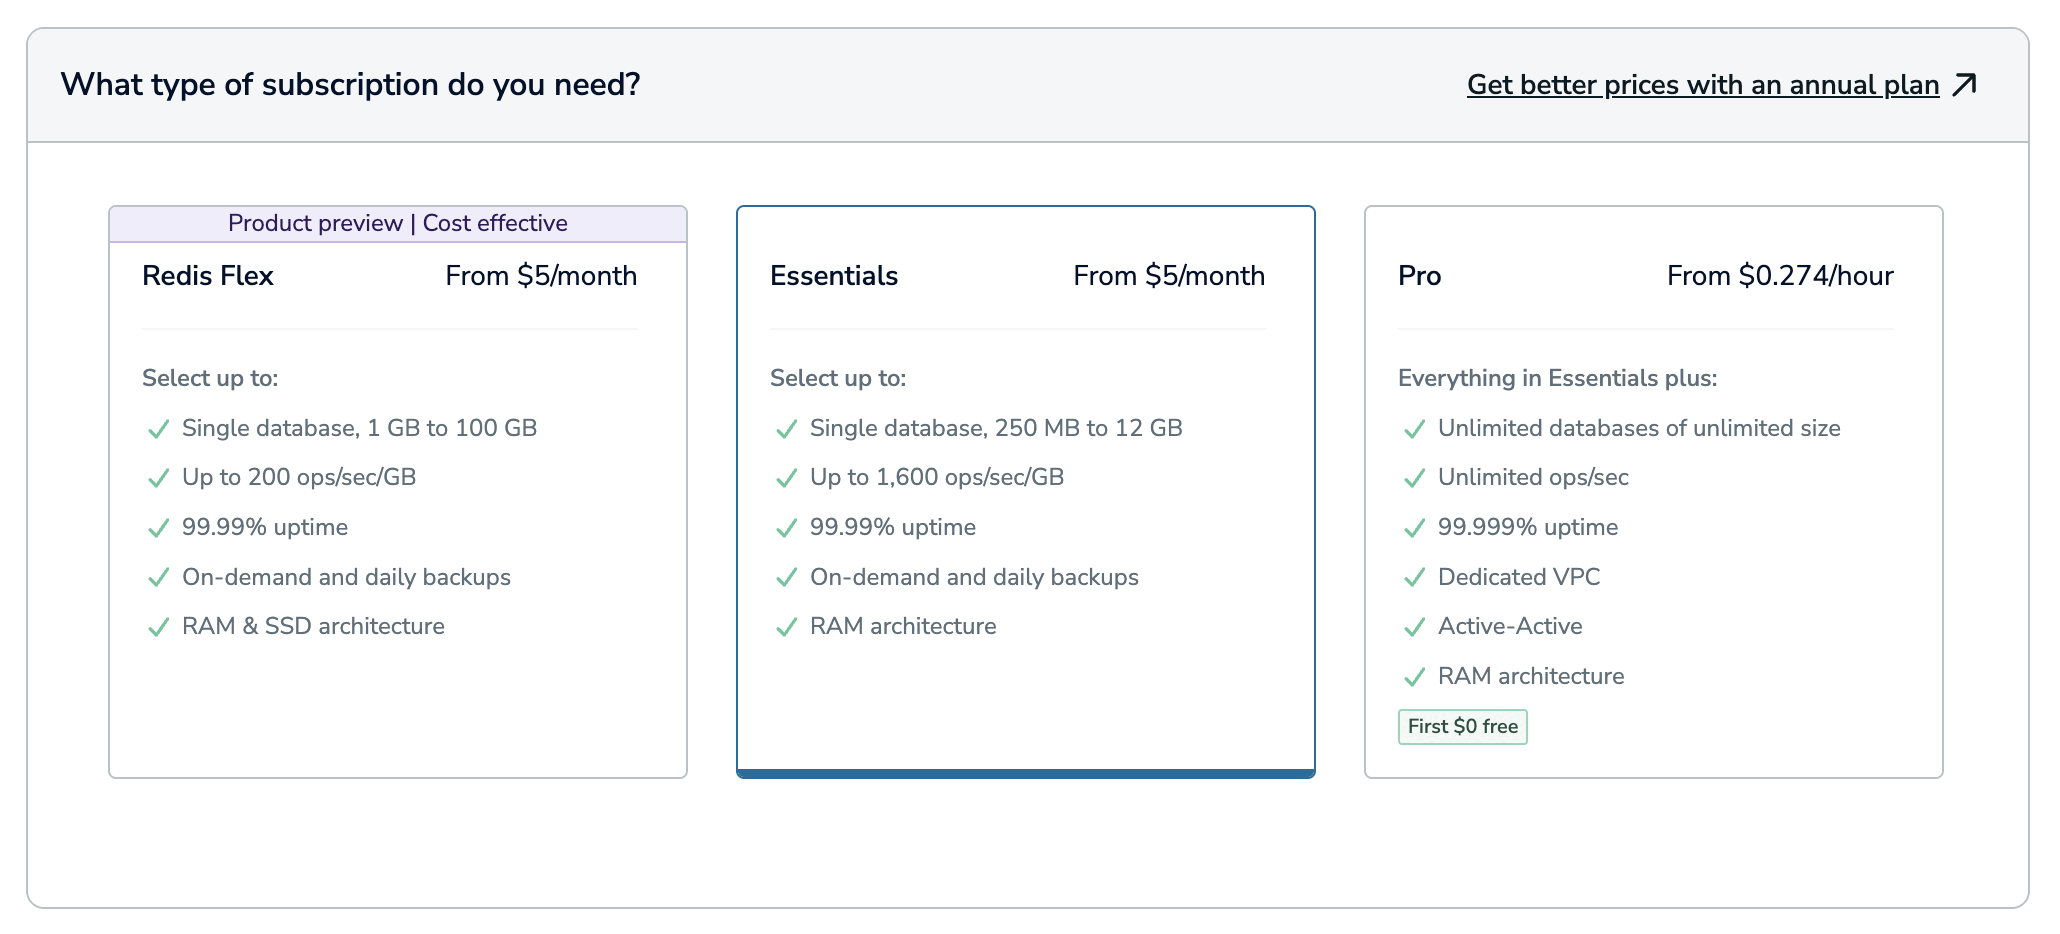Screen dimensions: 2060x934
Task: Click checkmark beside Active-Active
Action: click(1414, 627)
